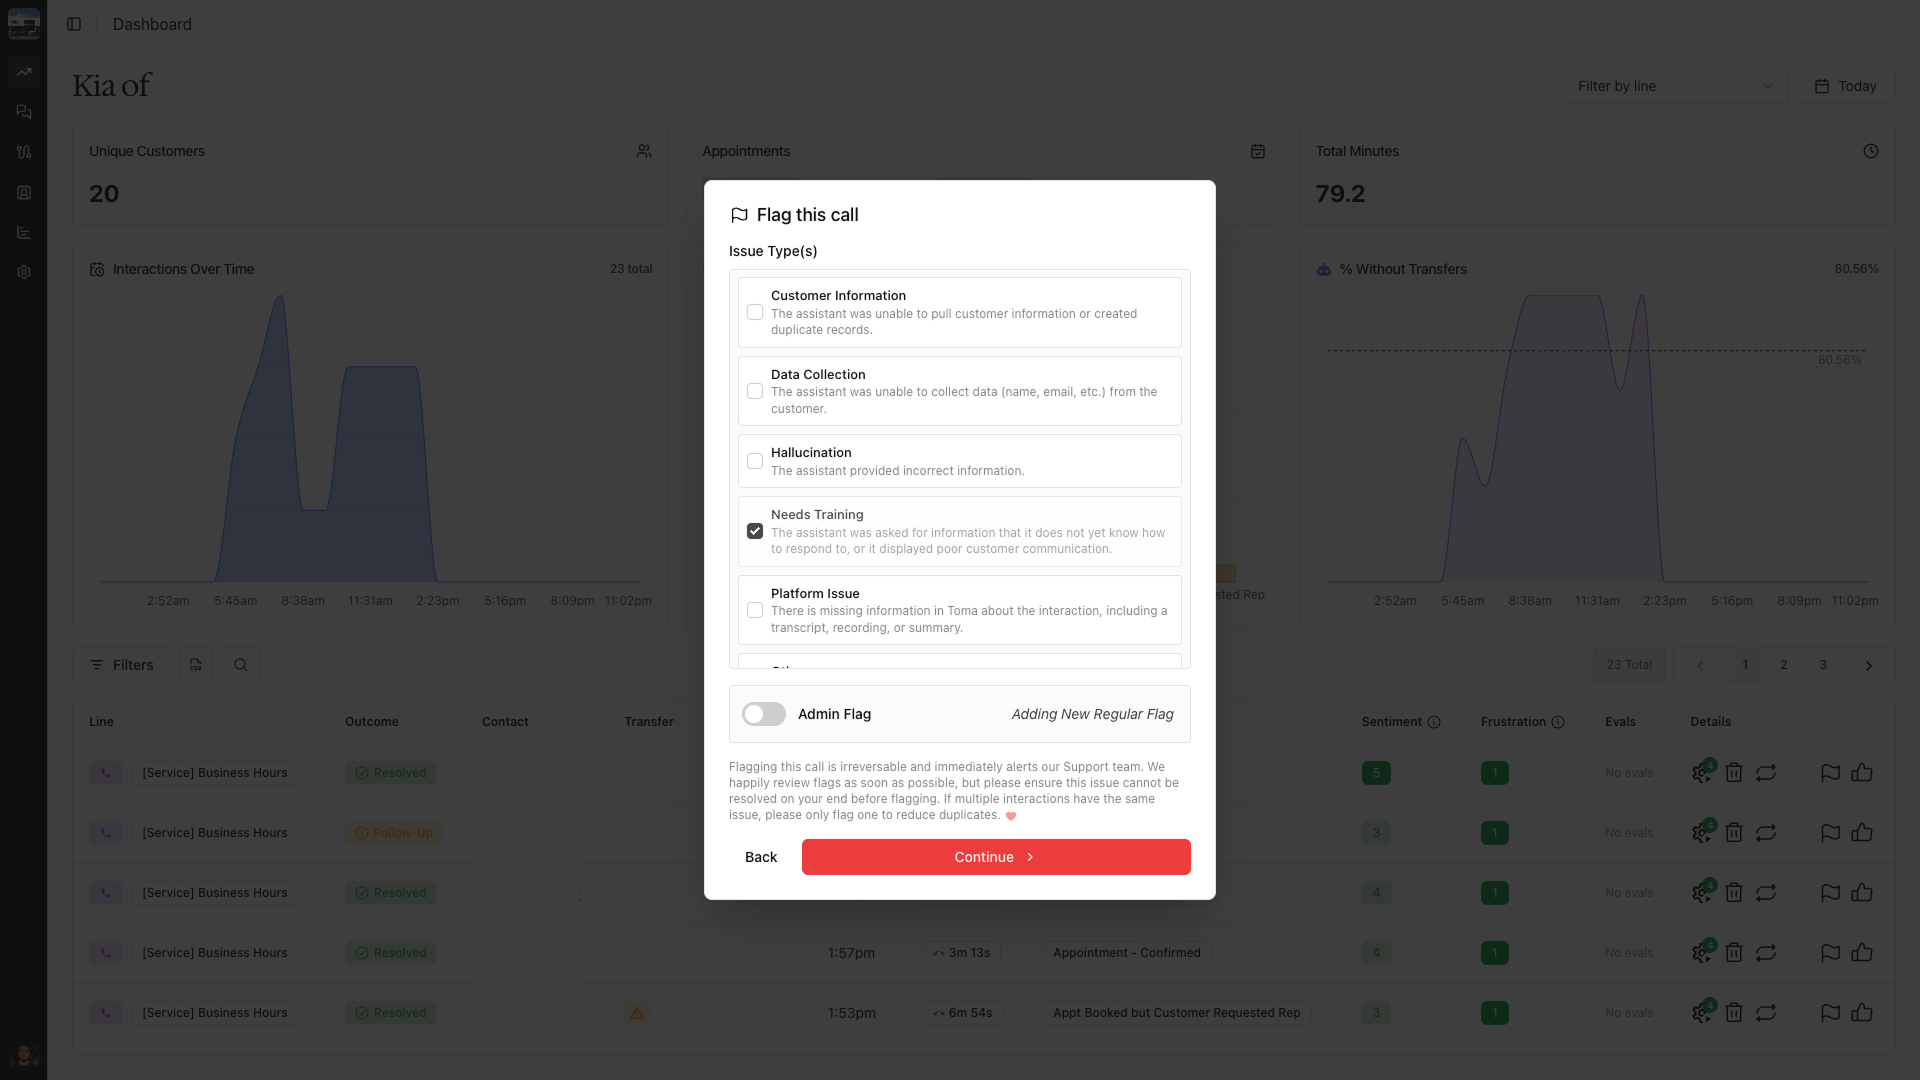Open the Today date picker

[x=1845, y=86]
